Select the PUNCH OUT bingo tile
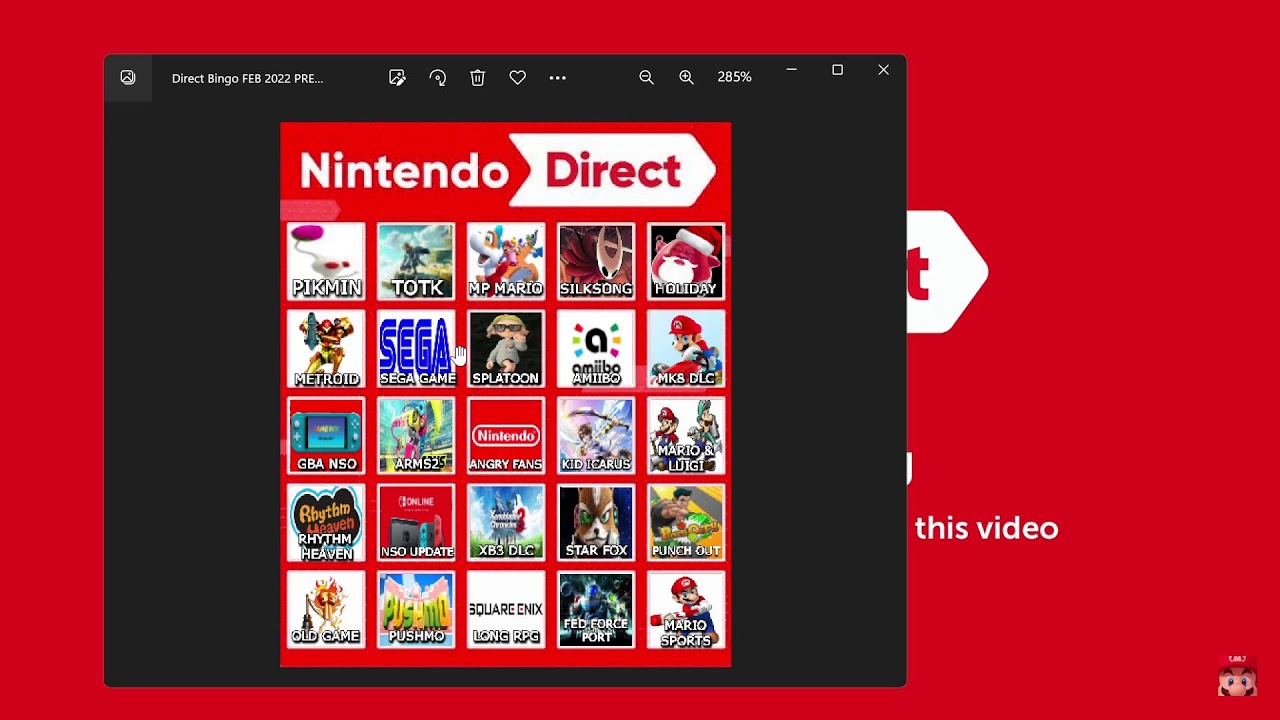Viewport: 1280px width, 720px height. click(x=686, y=523)
